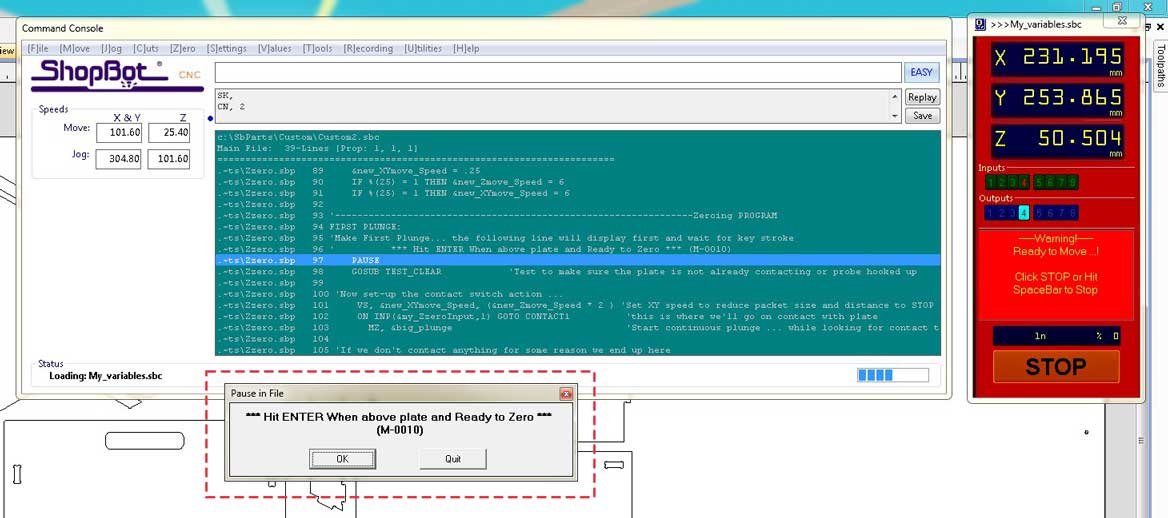
Task: Click the 'Main File: 39-Lines' line
Action: pos(317,148)
